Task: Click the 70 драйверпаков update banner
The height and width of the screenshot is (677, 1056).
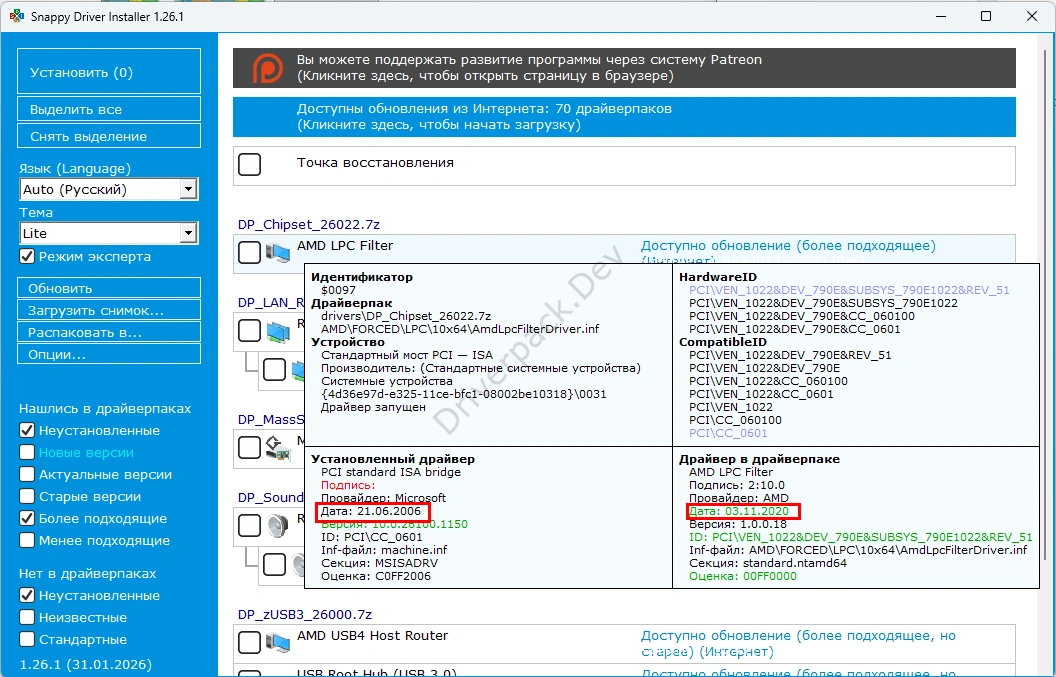Action: 624,117
